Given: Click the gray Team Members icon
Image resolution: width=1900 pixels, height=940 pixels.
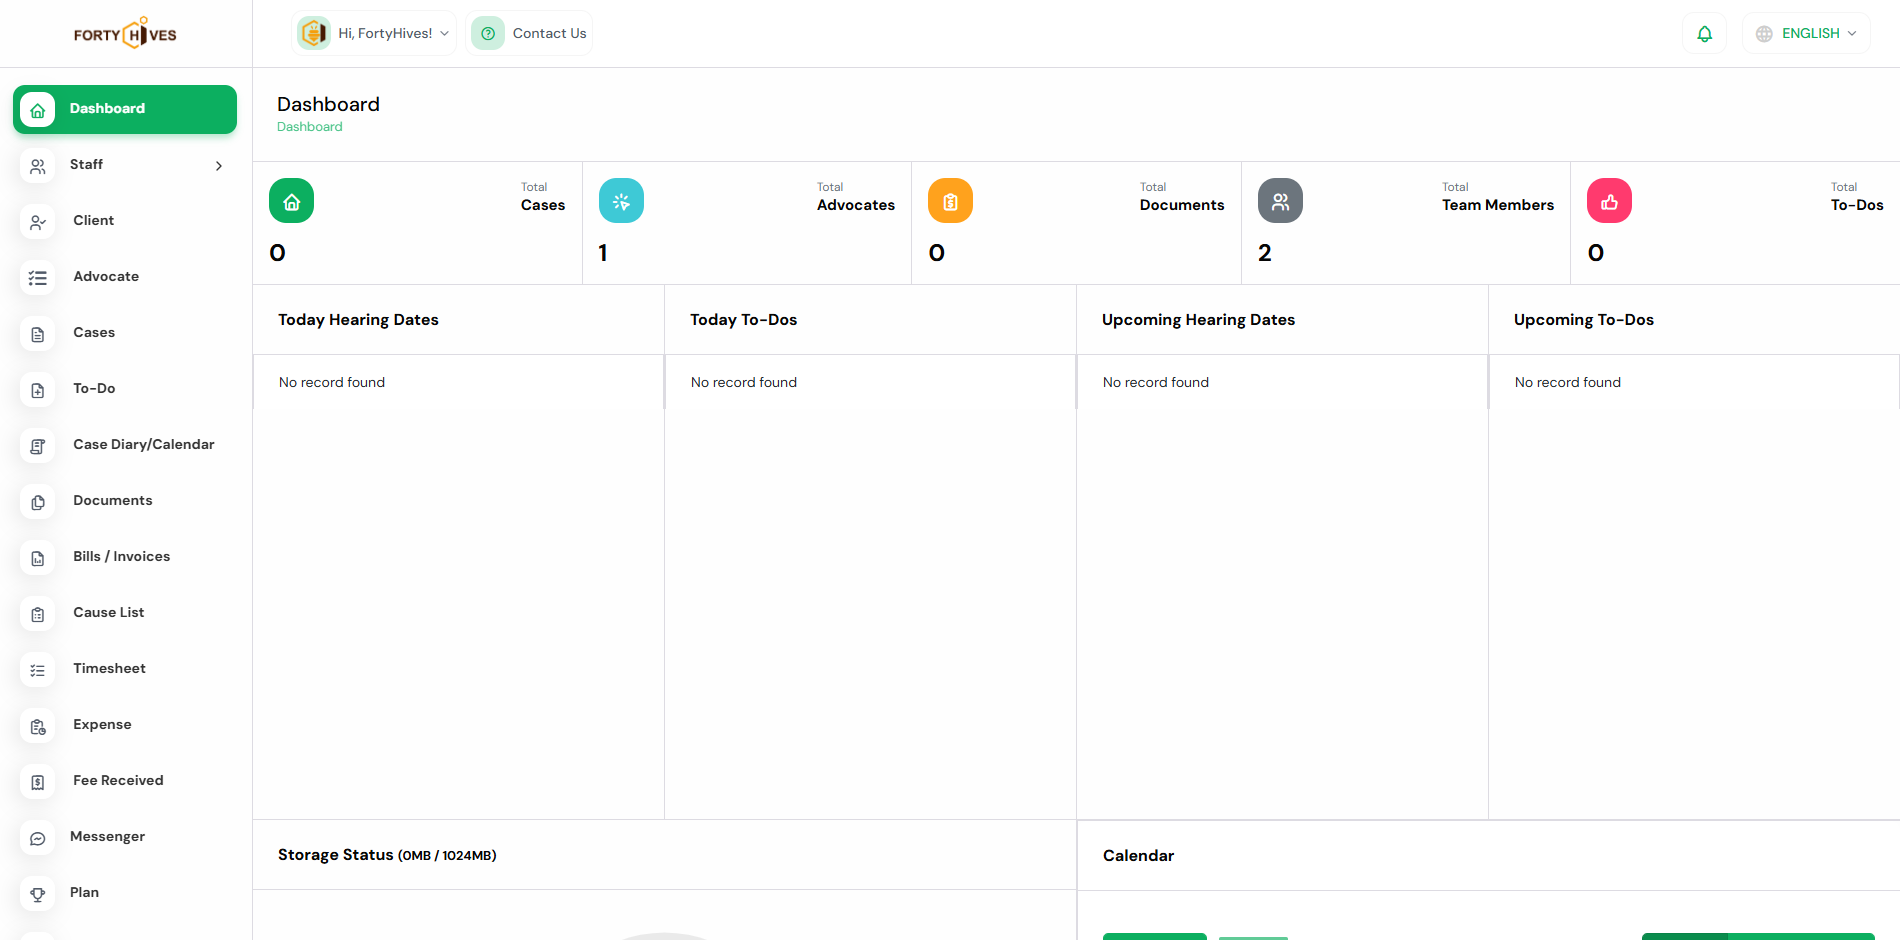Looking at the screenshot, I should [1280, 201].
